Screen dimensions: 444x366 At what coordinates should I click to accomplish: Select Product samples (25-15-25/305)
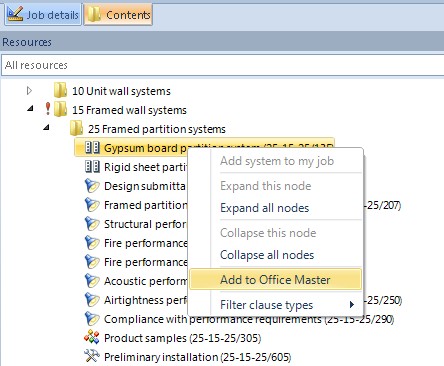point(182,338)
